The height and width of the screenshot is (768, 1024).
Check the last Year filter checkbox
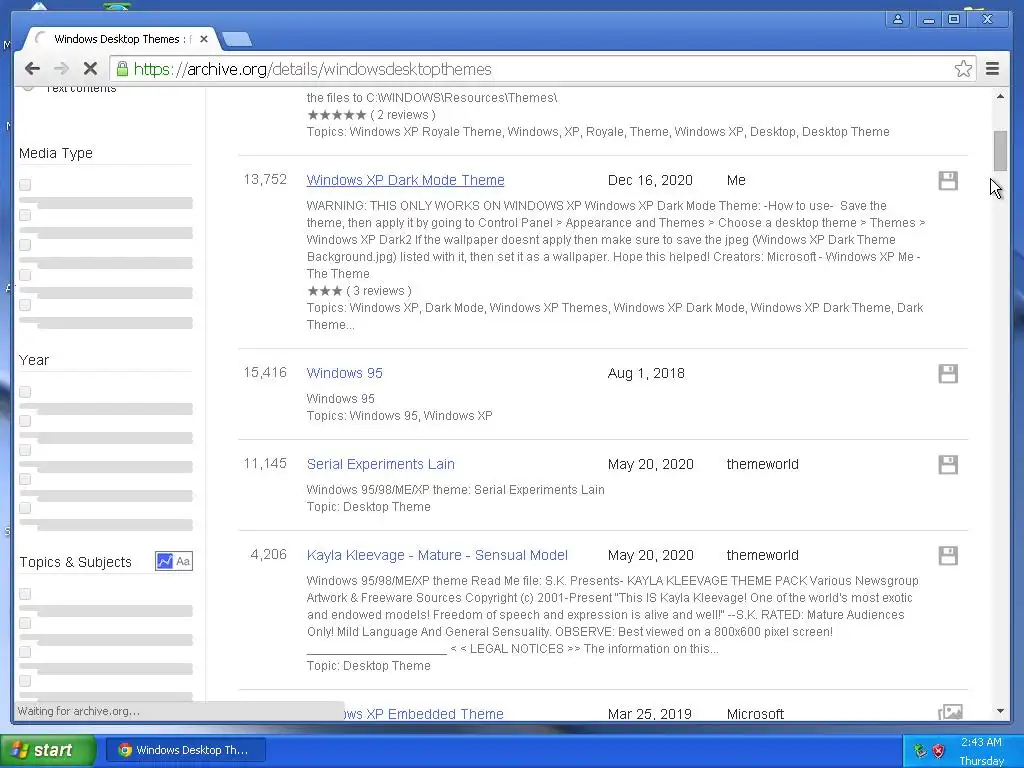tap(25, 508)
